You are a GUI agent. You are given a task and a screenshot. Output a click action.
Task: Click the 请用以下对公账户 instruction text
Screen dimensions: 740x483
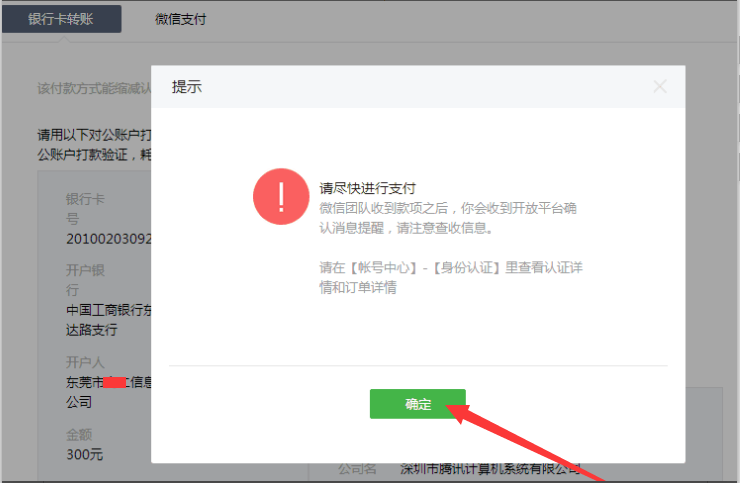(x=93, y=134)
